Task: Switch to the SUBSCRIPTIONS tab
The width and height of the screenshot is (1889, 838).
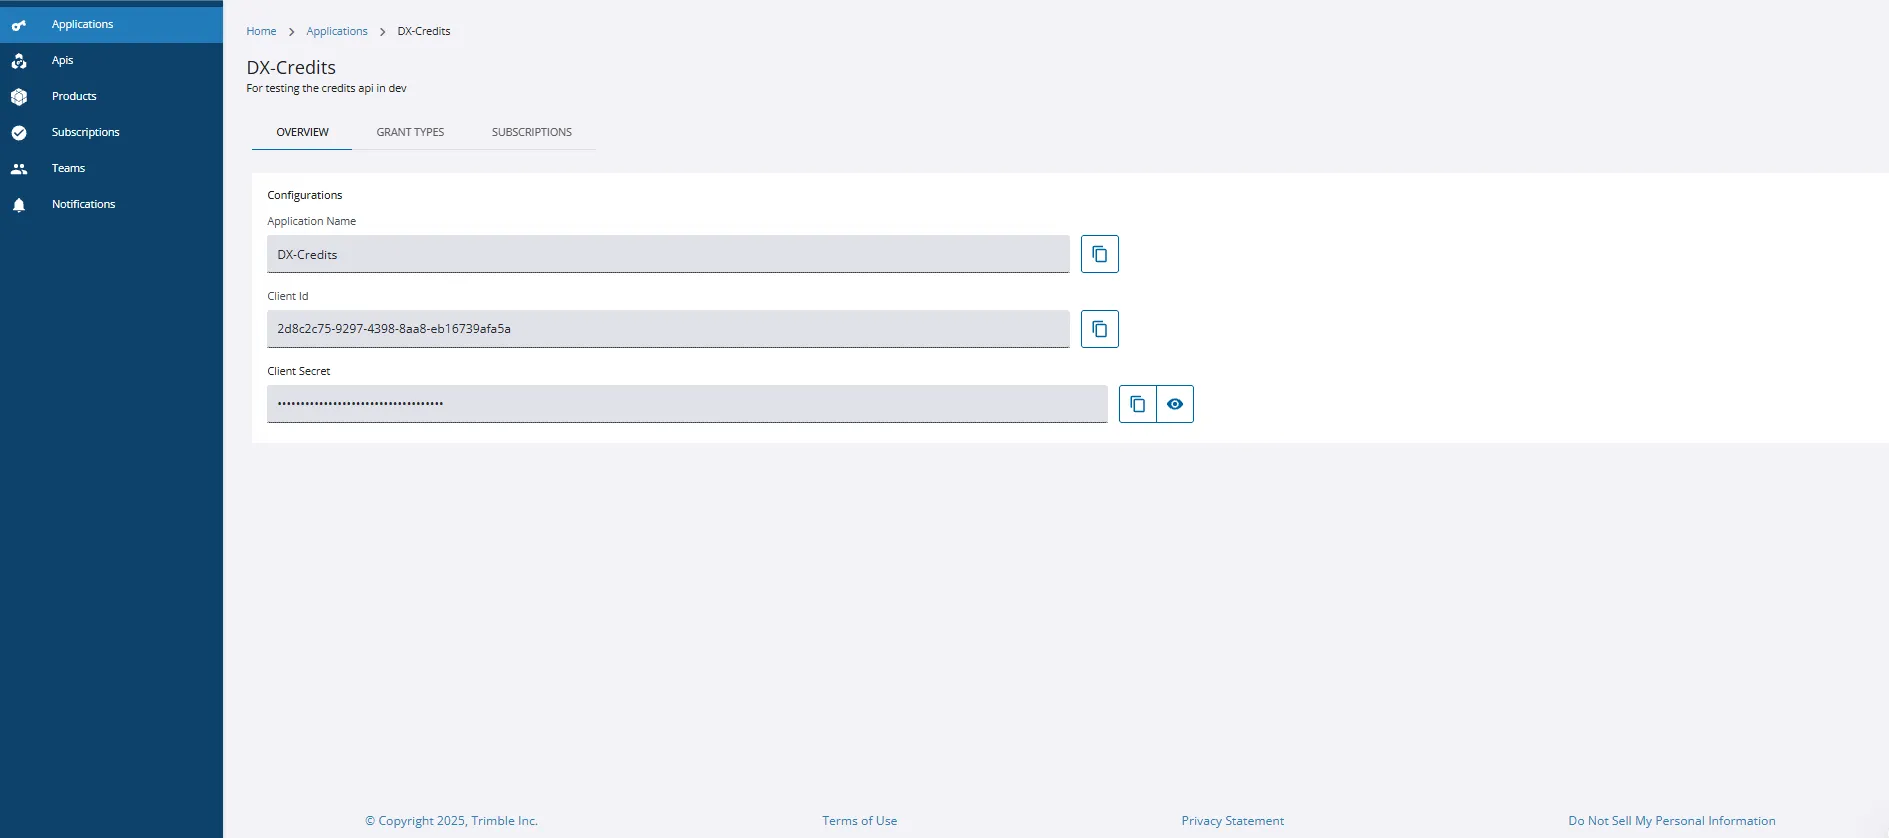Action: (x=532, y=132)
